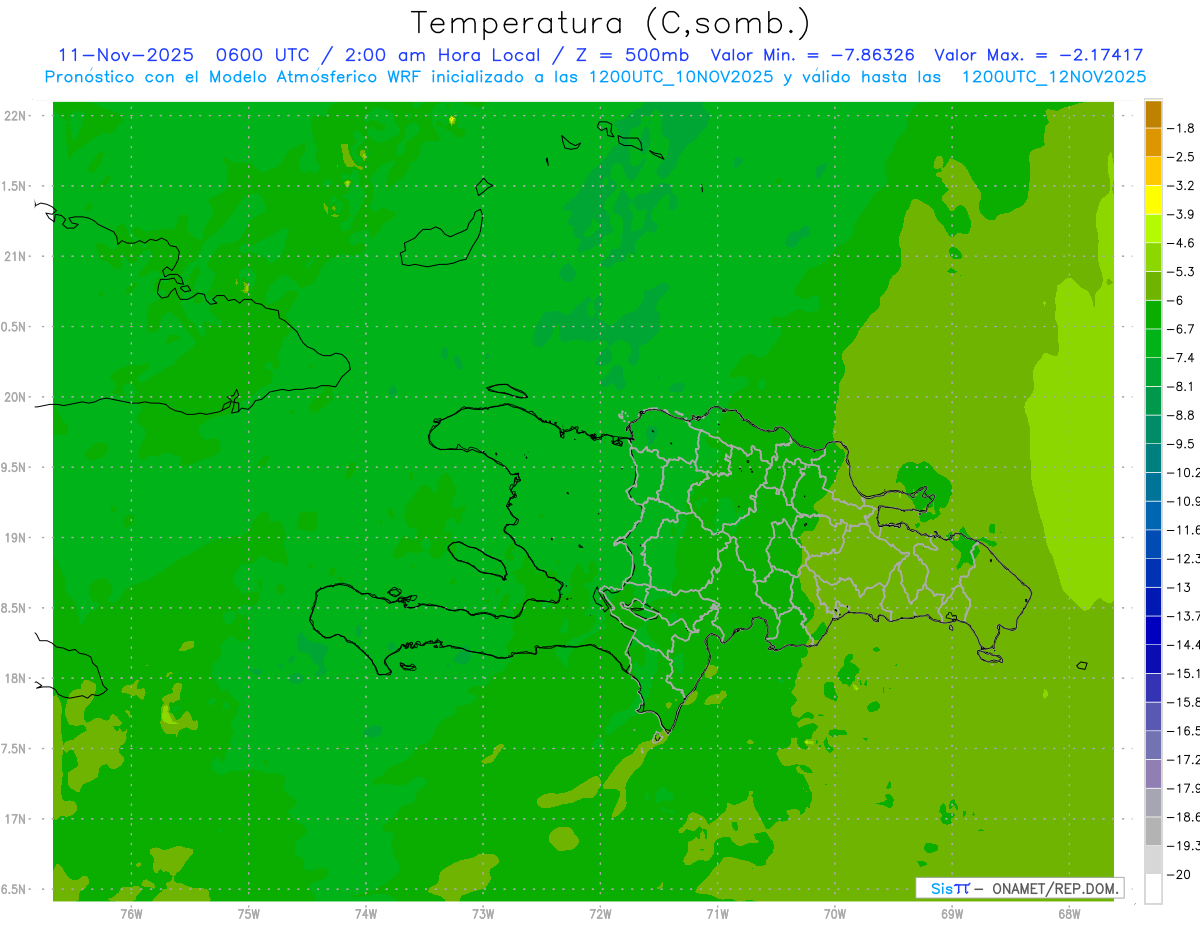1200x927 pixels.
Task: Pick the lime swatch between -4.6 and -5.3
Action: 1153,257
